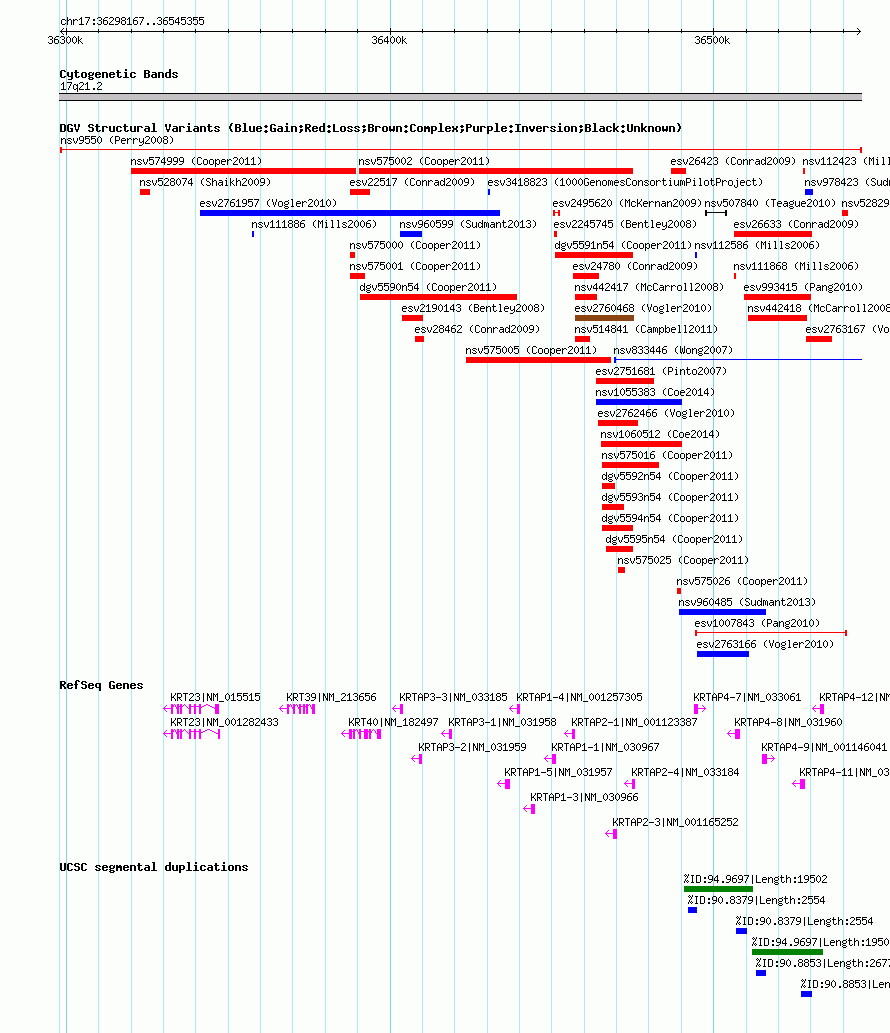
Task: Open the KRTAP2-4|NM_033184 gene arrow
Action: [630, 785]
